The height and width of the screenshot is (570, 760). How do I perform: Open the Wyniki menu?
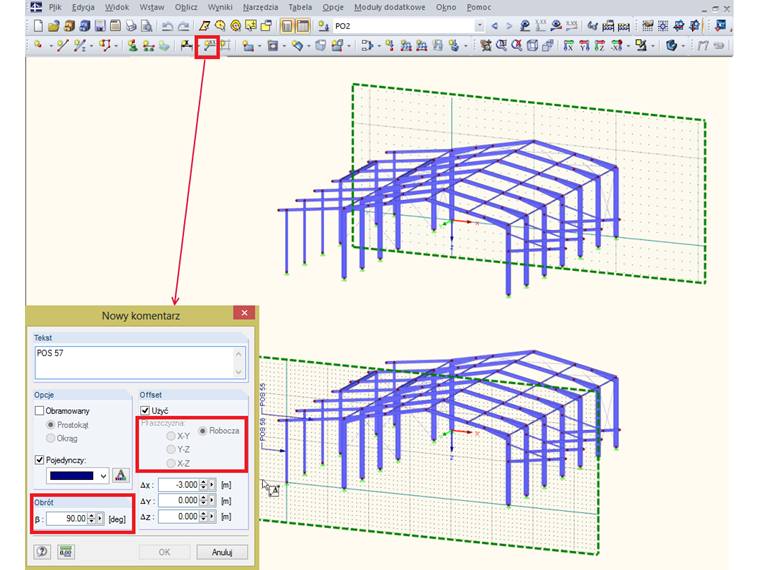220,7
